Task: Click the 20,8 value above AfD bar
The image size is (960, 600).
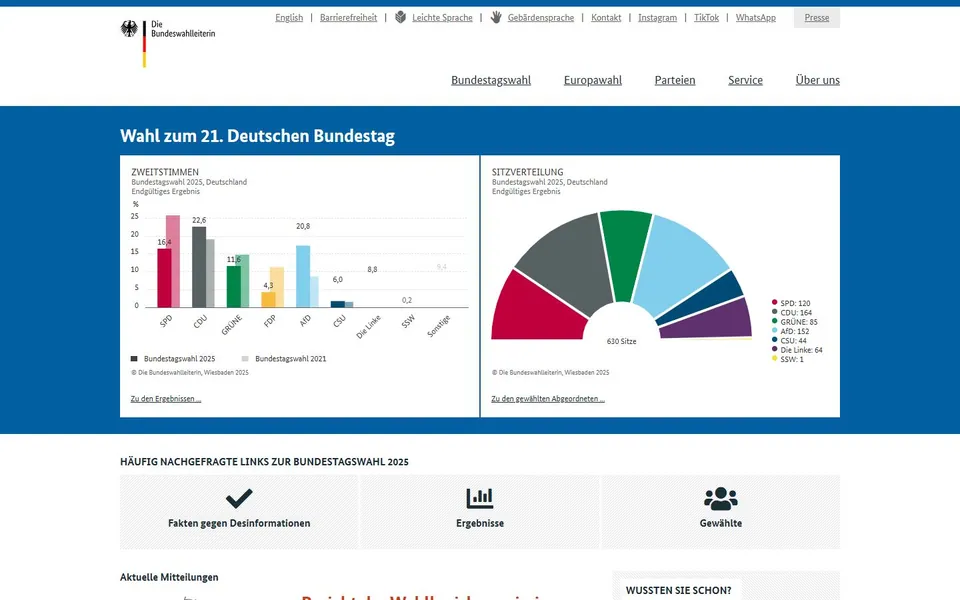Action: click(x=303, y=227)
